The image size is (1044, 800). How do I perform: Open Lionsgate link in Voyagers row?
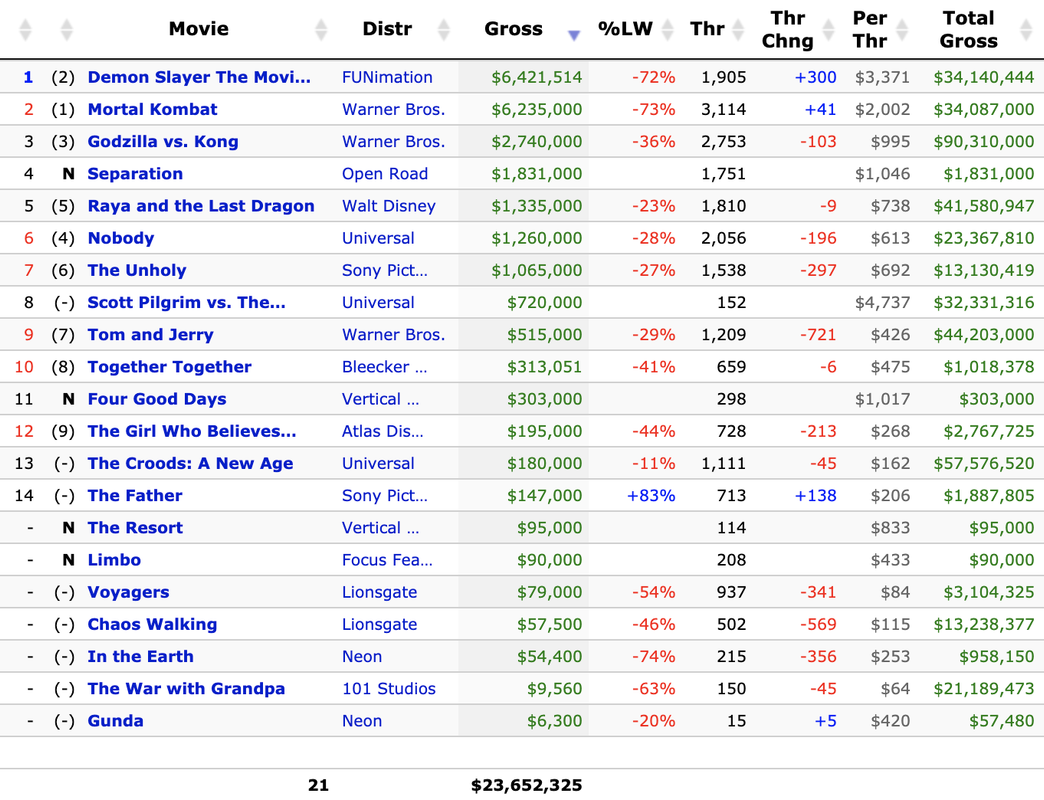380,592
